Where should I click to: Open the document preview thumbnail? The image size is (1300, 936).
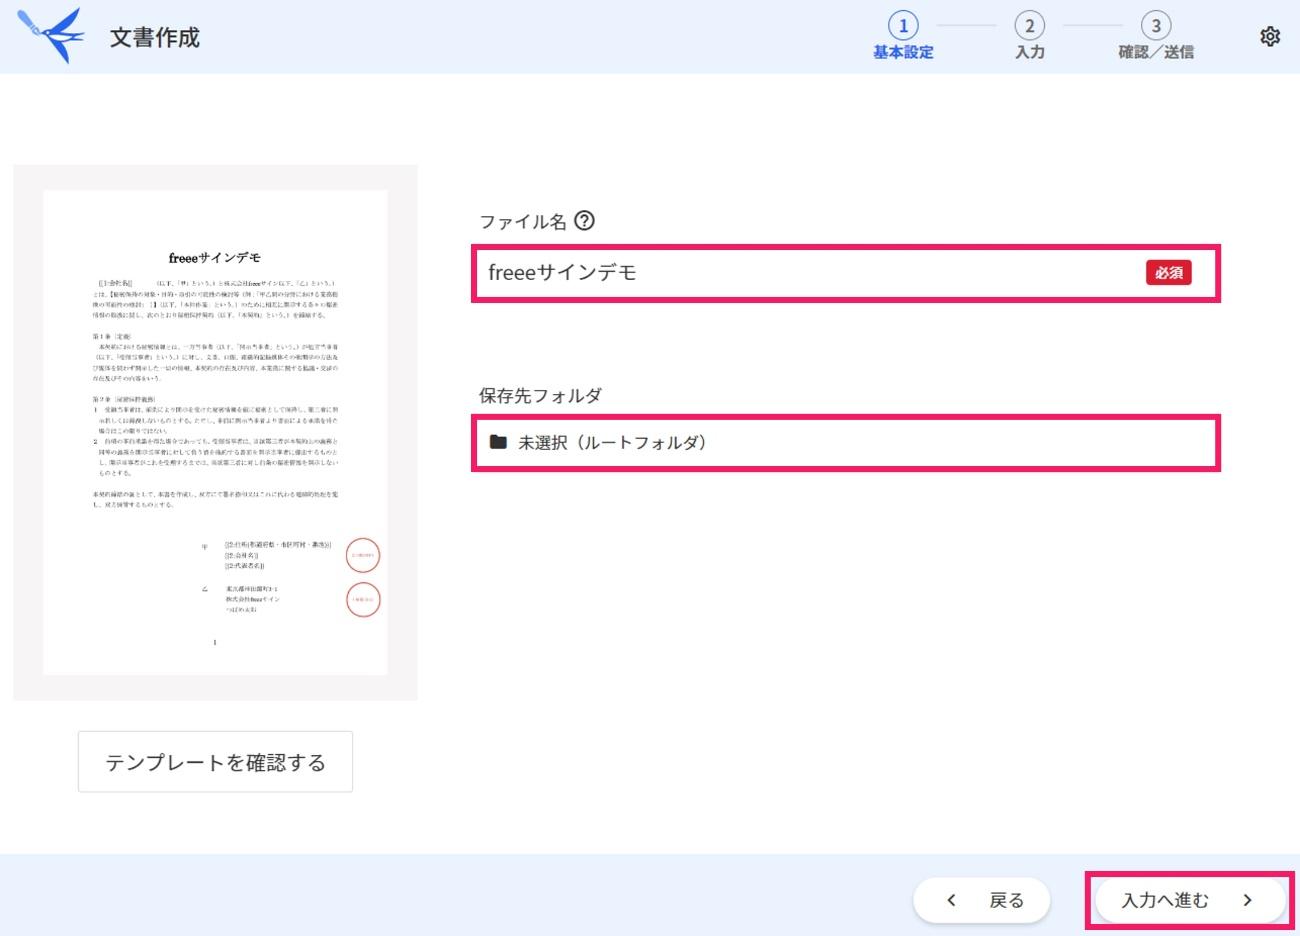coord(215,432)
